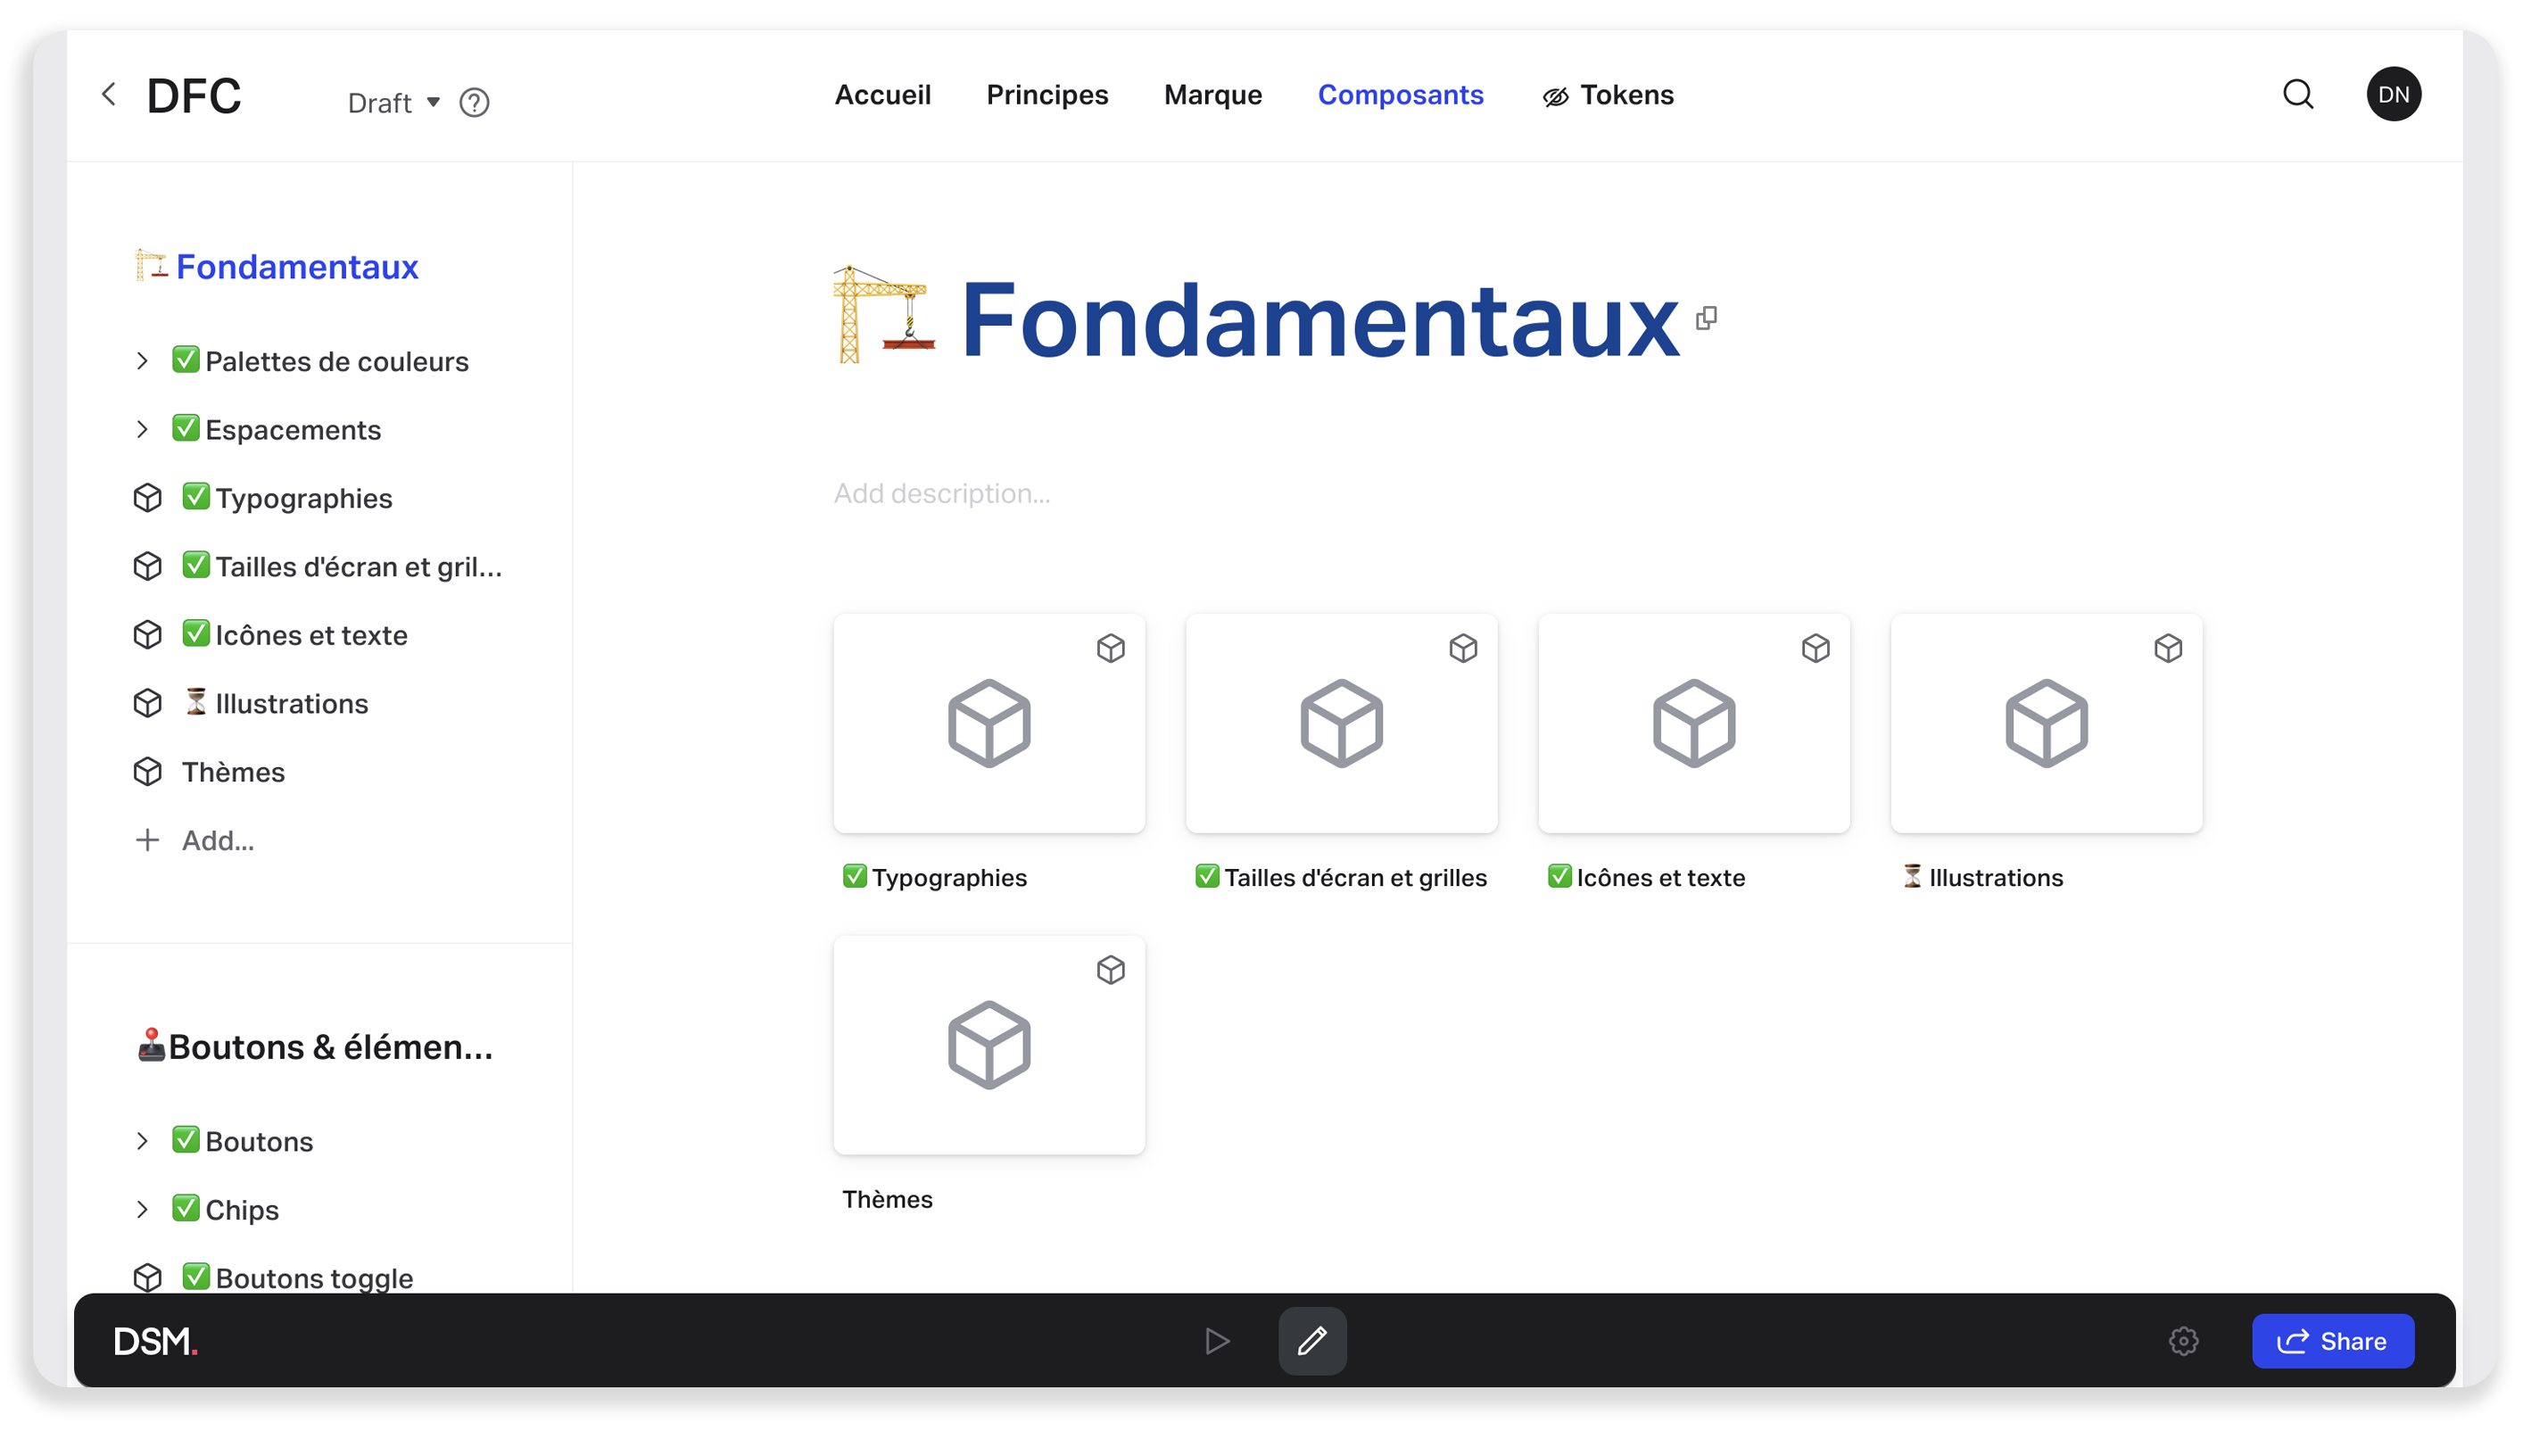Go back using the arrow beside DFC
Screen dimensions: 2531x1456
(x=109, y=94)
